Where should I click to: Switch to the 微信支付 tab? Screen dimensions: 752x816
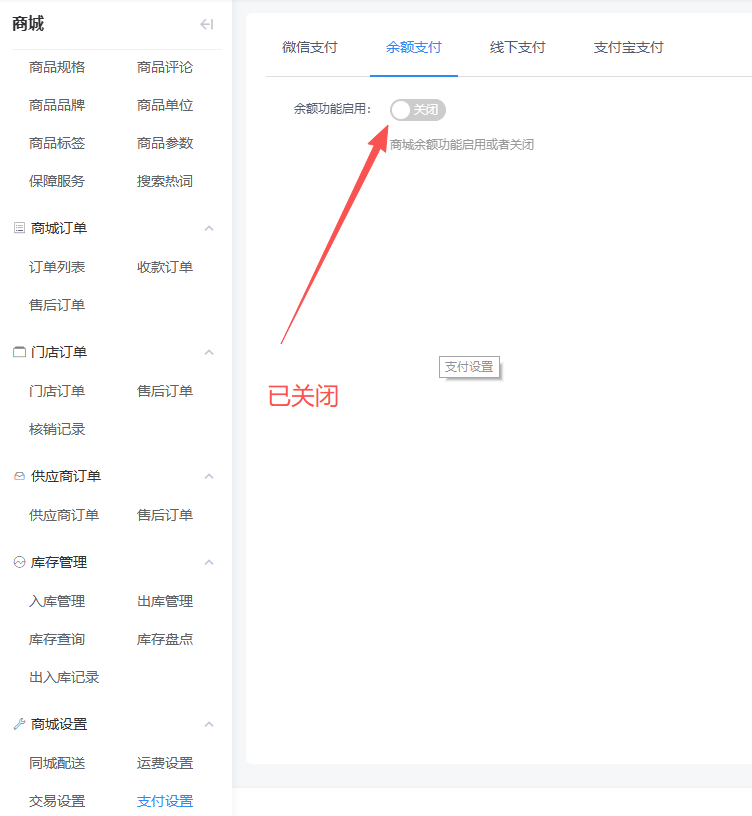[310, 47]
